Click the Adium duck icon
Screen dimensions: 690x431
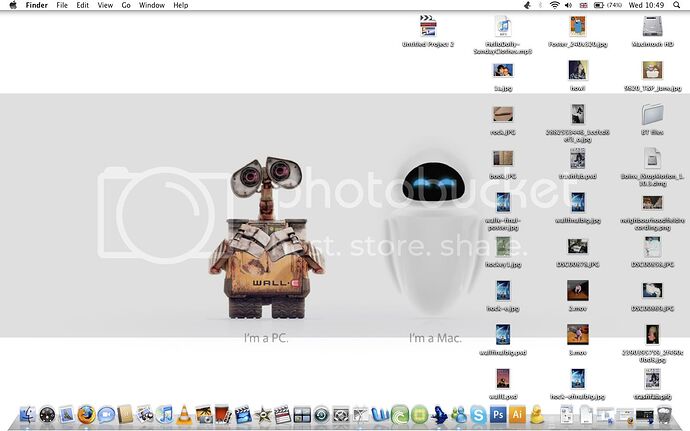[538, 414]
